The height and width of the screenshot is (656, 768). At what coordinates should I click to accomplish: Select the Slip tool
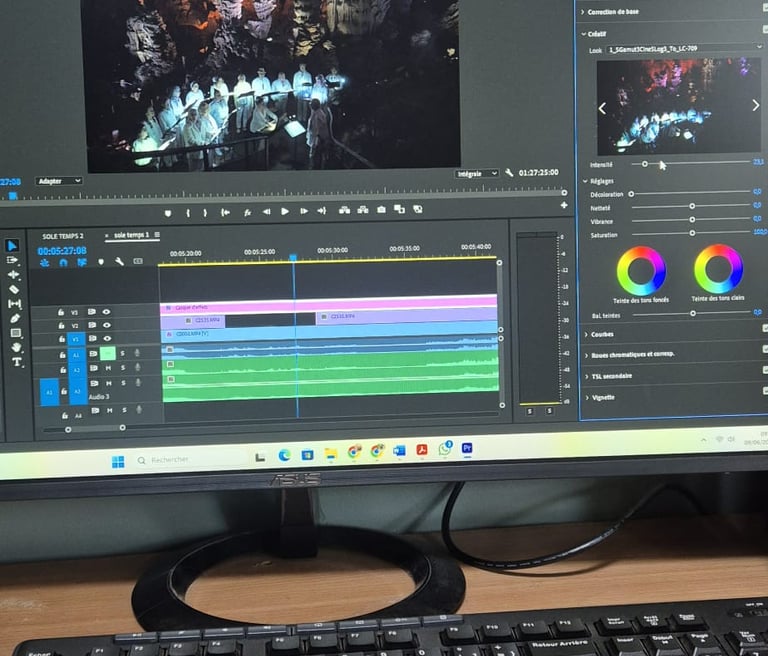click(14, 304)
